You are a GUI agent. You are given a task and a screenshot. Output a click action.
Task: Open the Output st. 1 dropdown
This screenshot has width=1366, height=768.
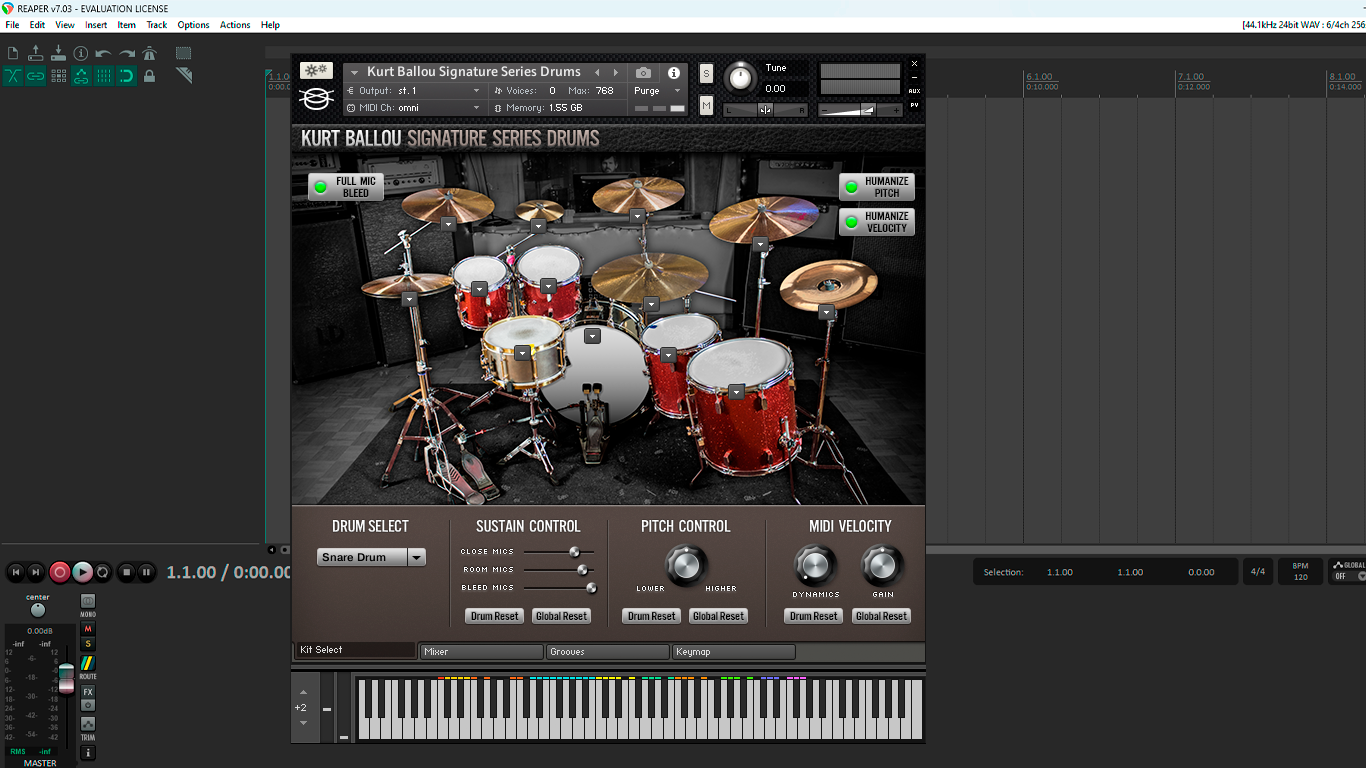pyautogui.click(x=414, y=90)
